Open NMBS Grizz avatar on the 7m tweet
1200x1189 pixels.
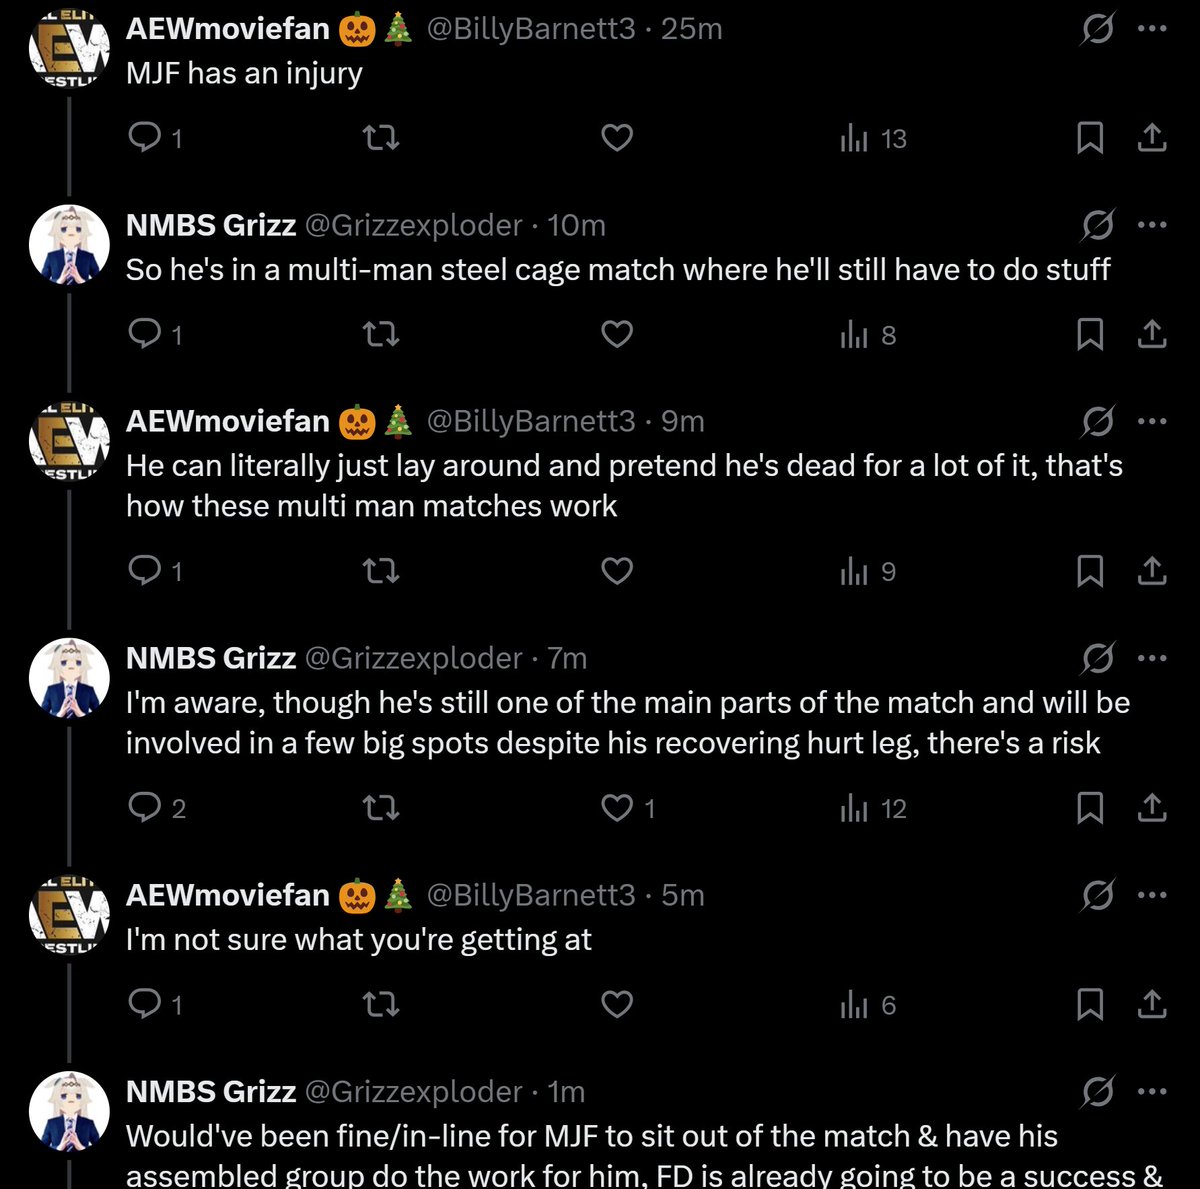[x=69, y=678]
